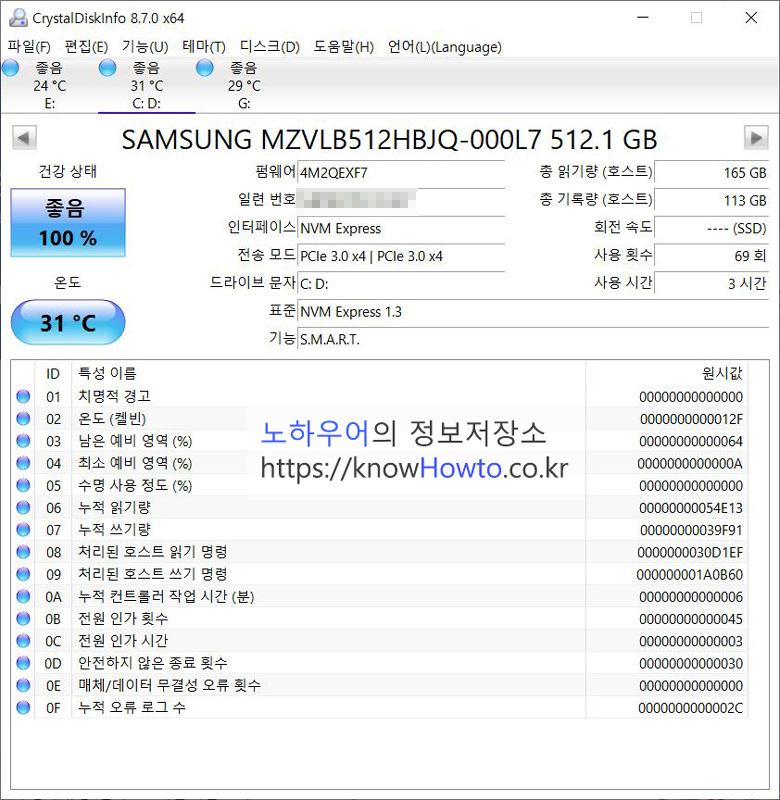The width and height of the screenshot is (780, 800).
Task: Click the firmware field 4M2QEXF7
Action: pos(400,172)
